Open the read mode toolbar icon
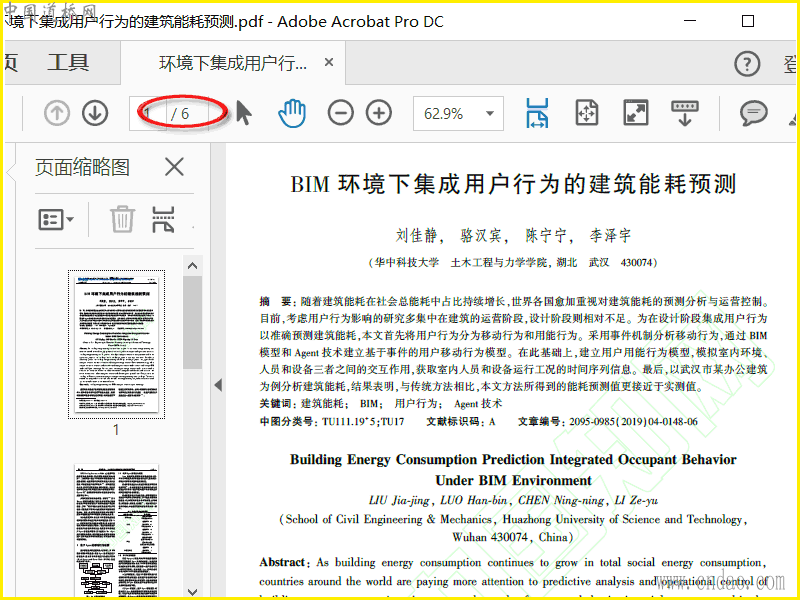Screen dimensions: 800x600 coord(685,113)
